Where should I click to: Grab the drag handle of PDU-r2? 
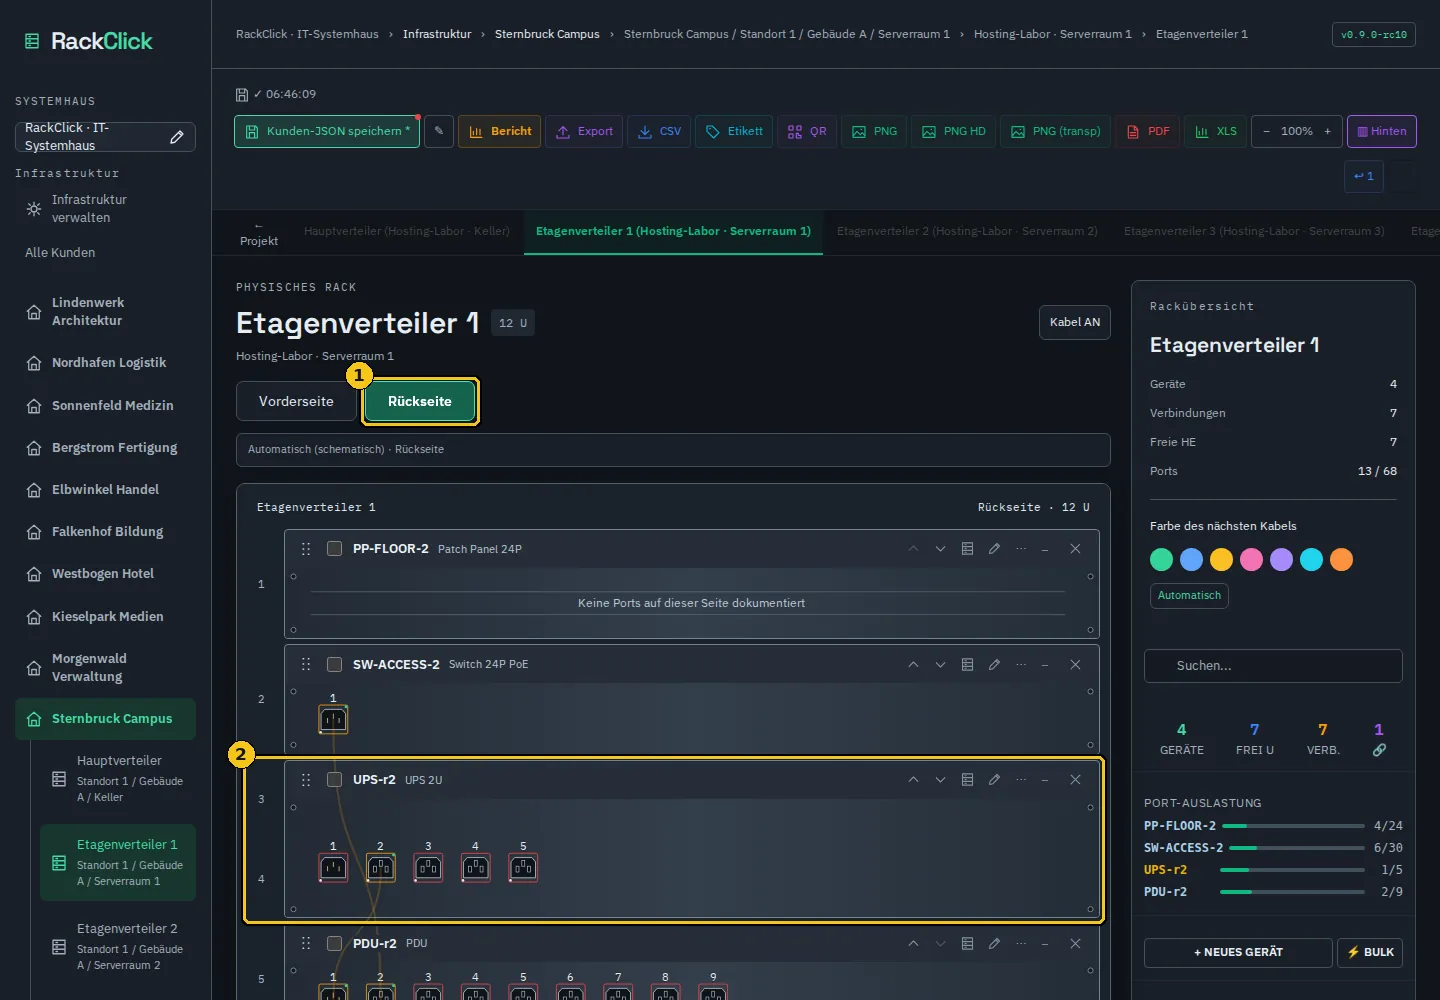306,944
